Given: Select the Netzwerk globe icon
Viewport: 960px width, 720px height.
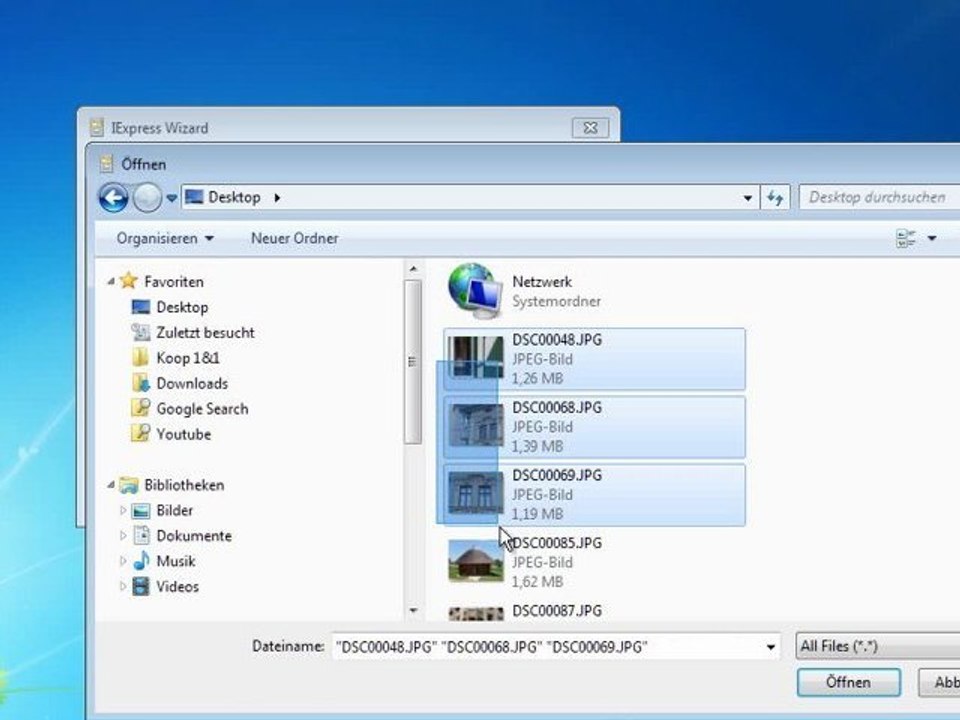Looking at the screenshot, I should pos(475,291).
